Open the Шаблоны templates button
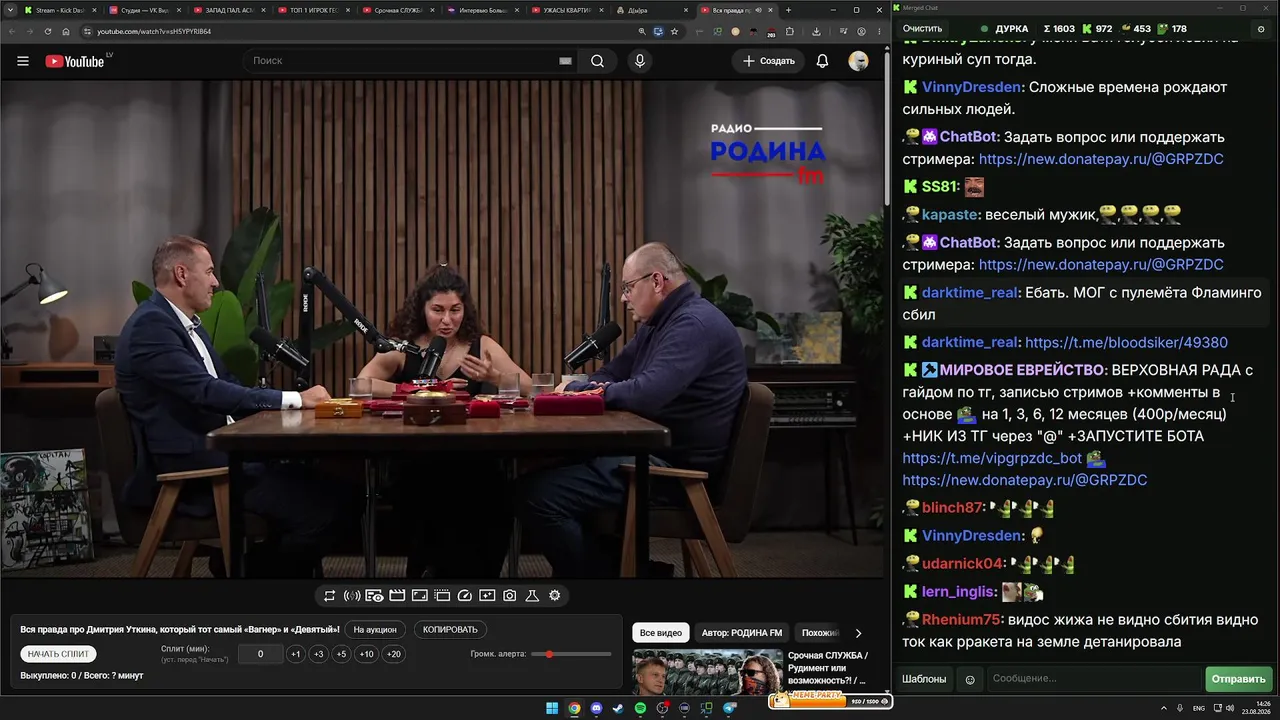The height and width of the screenshot is (720, 1280). point(924,679)
